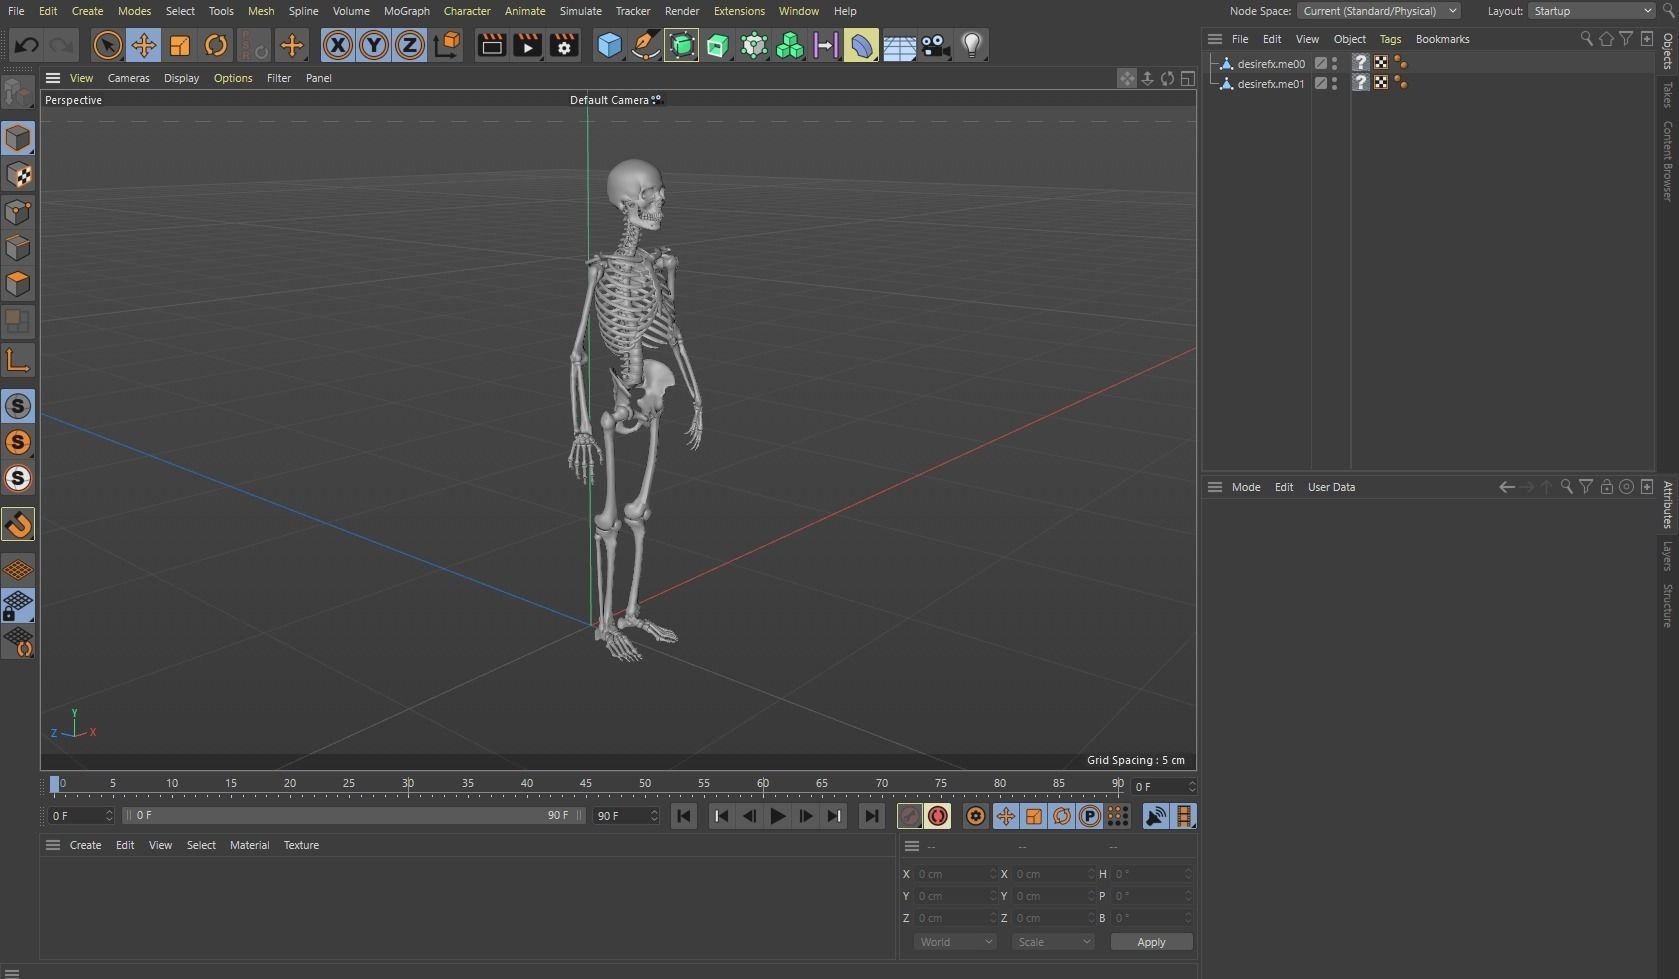Select desirefx.me00 object
The height and width of the screenshot is (979, 1679).
[1270, 63]
